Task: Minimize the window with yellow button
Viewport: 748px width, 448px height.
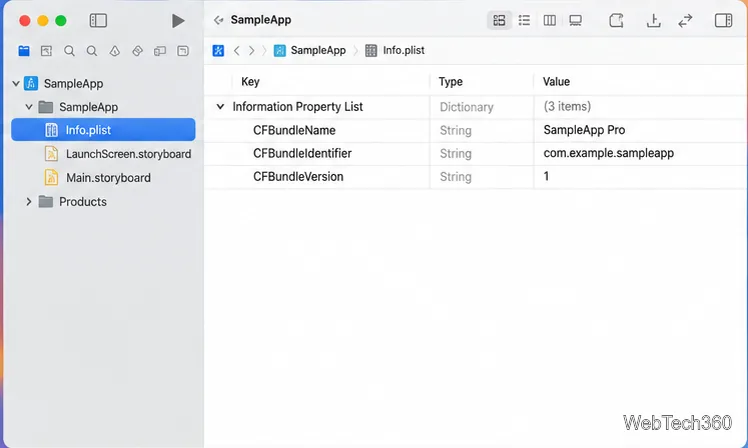Action: (43, 21)
